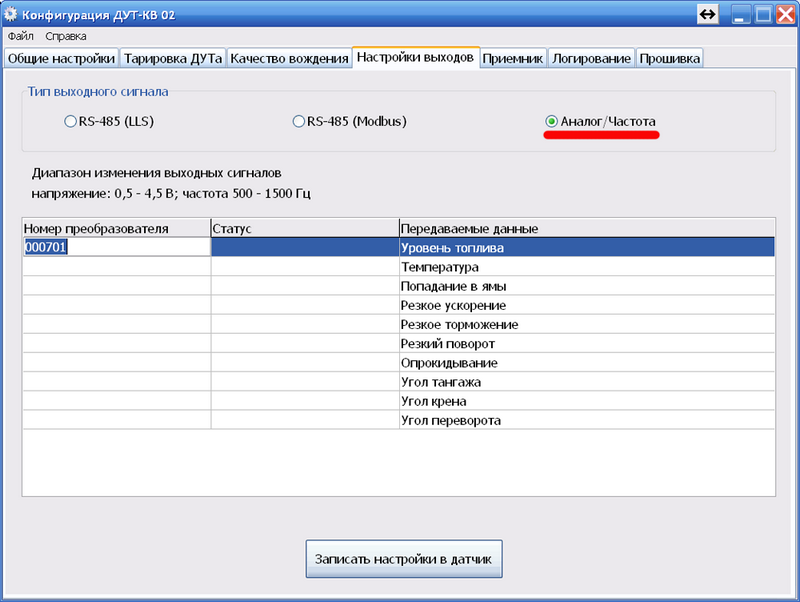Click the 000701 converter number field
This screenshot has height=602, width=800.
tap(117, 247)
